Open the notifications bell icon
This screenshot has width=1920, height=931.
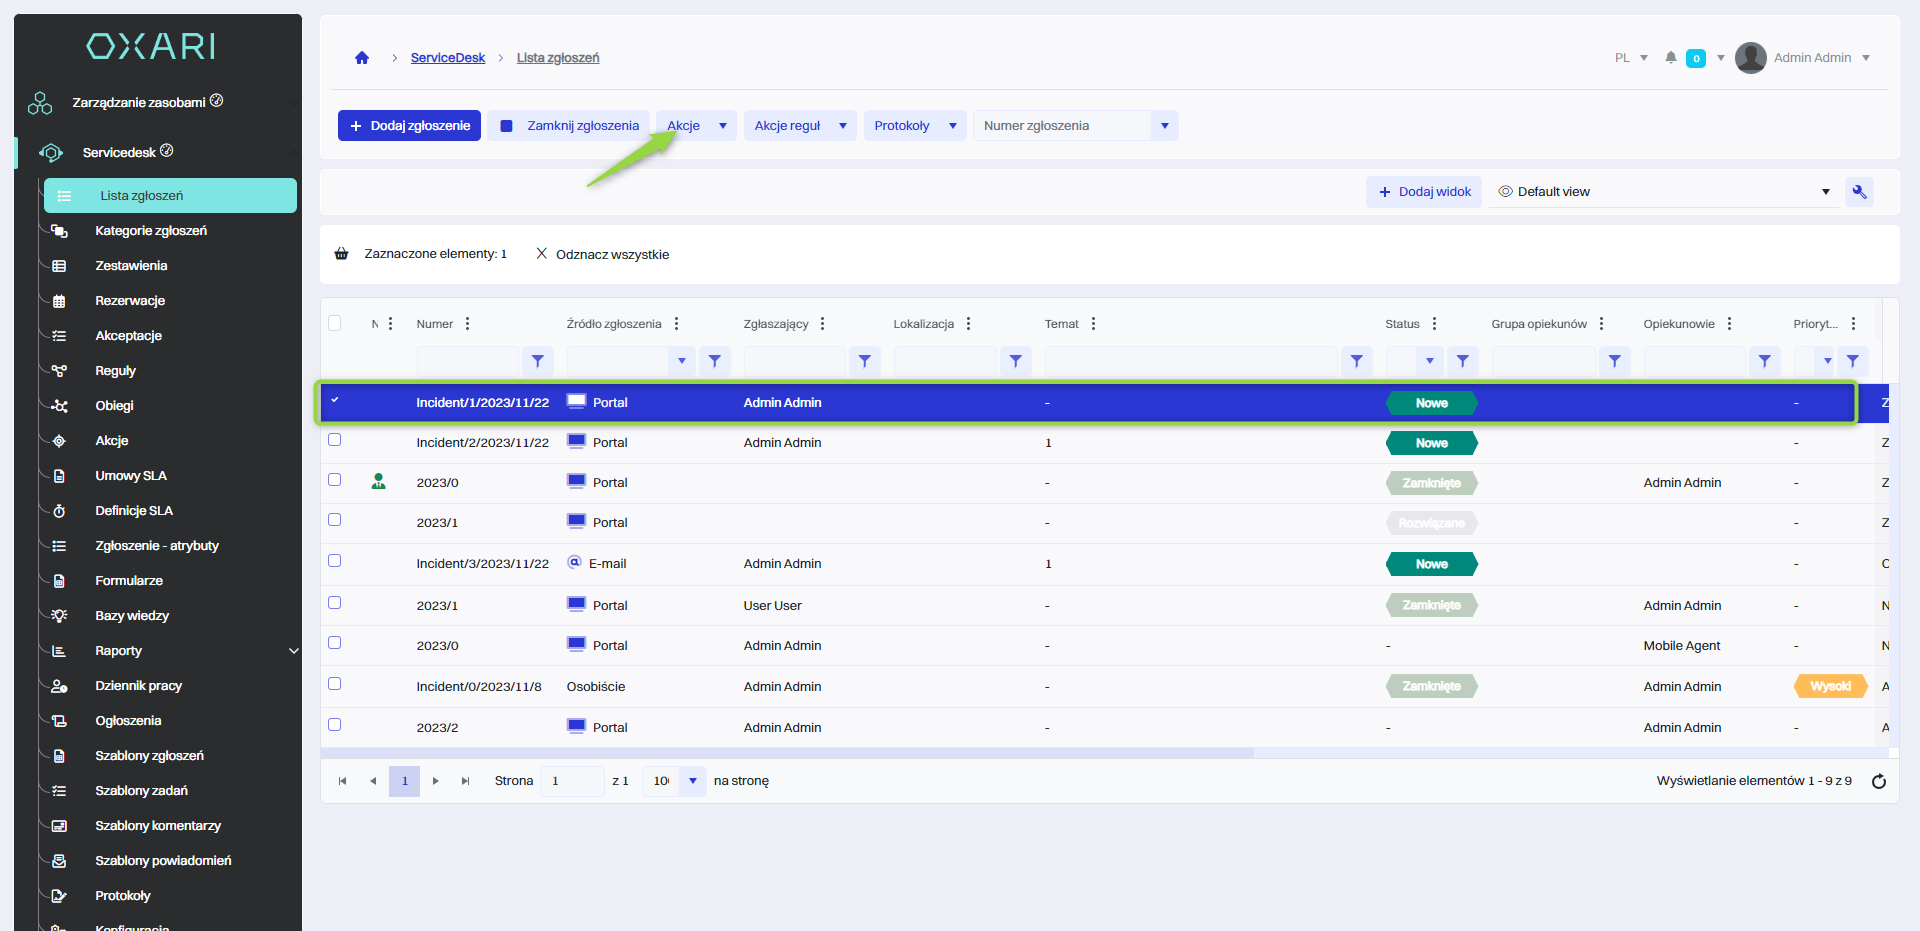coord(1670,58)
